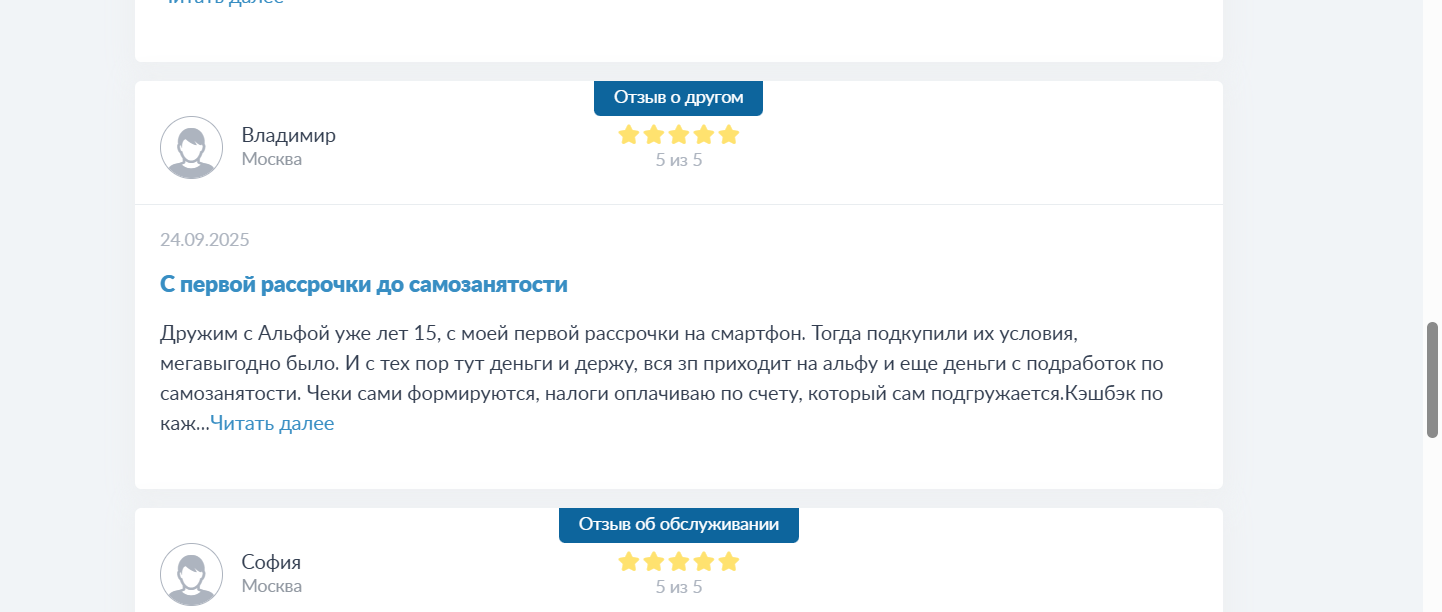Click the '5 из 5' score under София
This screenshot has width=1442, height=612.
tap(679, 587)
